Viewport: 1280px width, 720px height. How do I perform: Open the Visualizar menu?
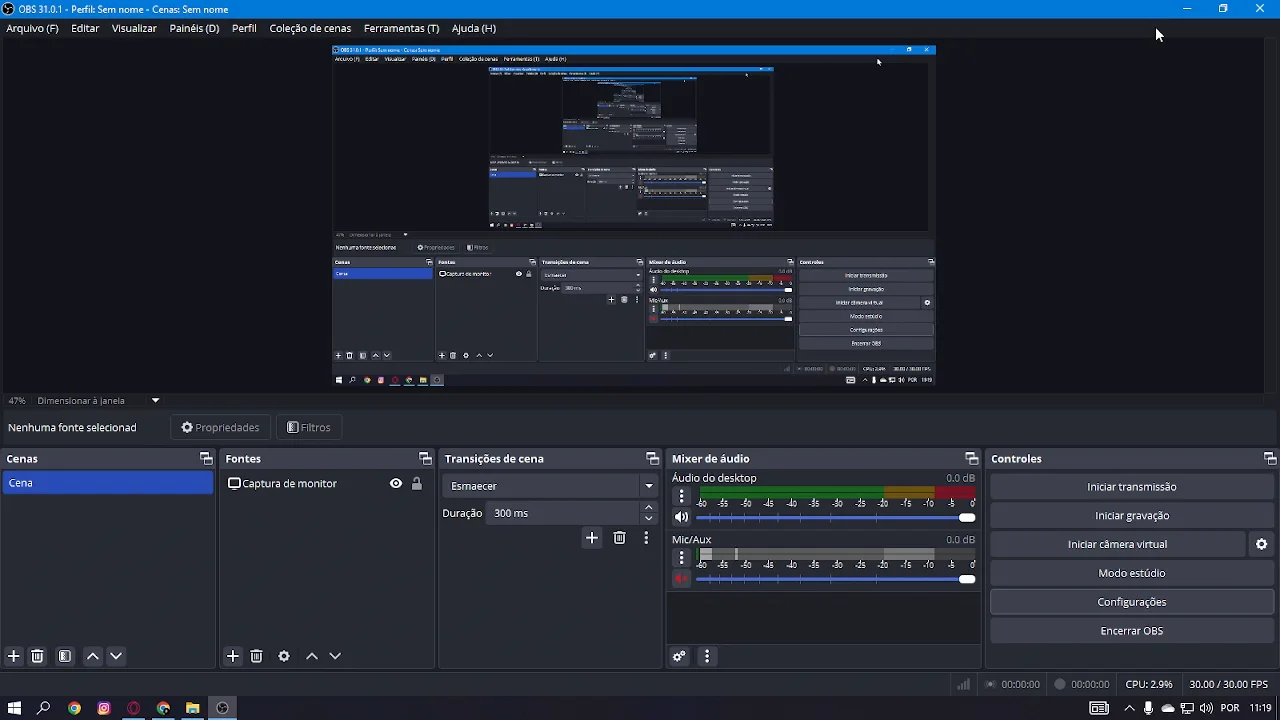134,28
